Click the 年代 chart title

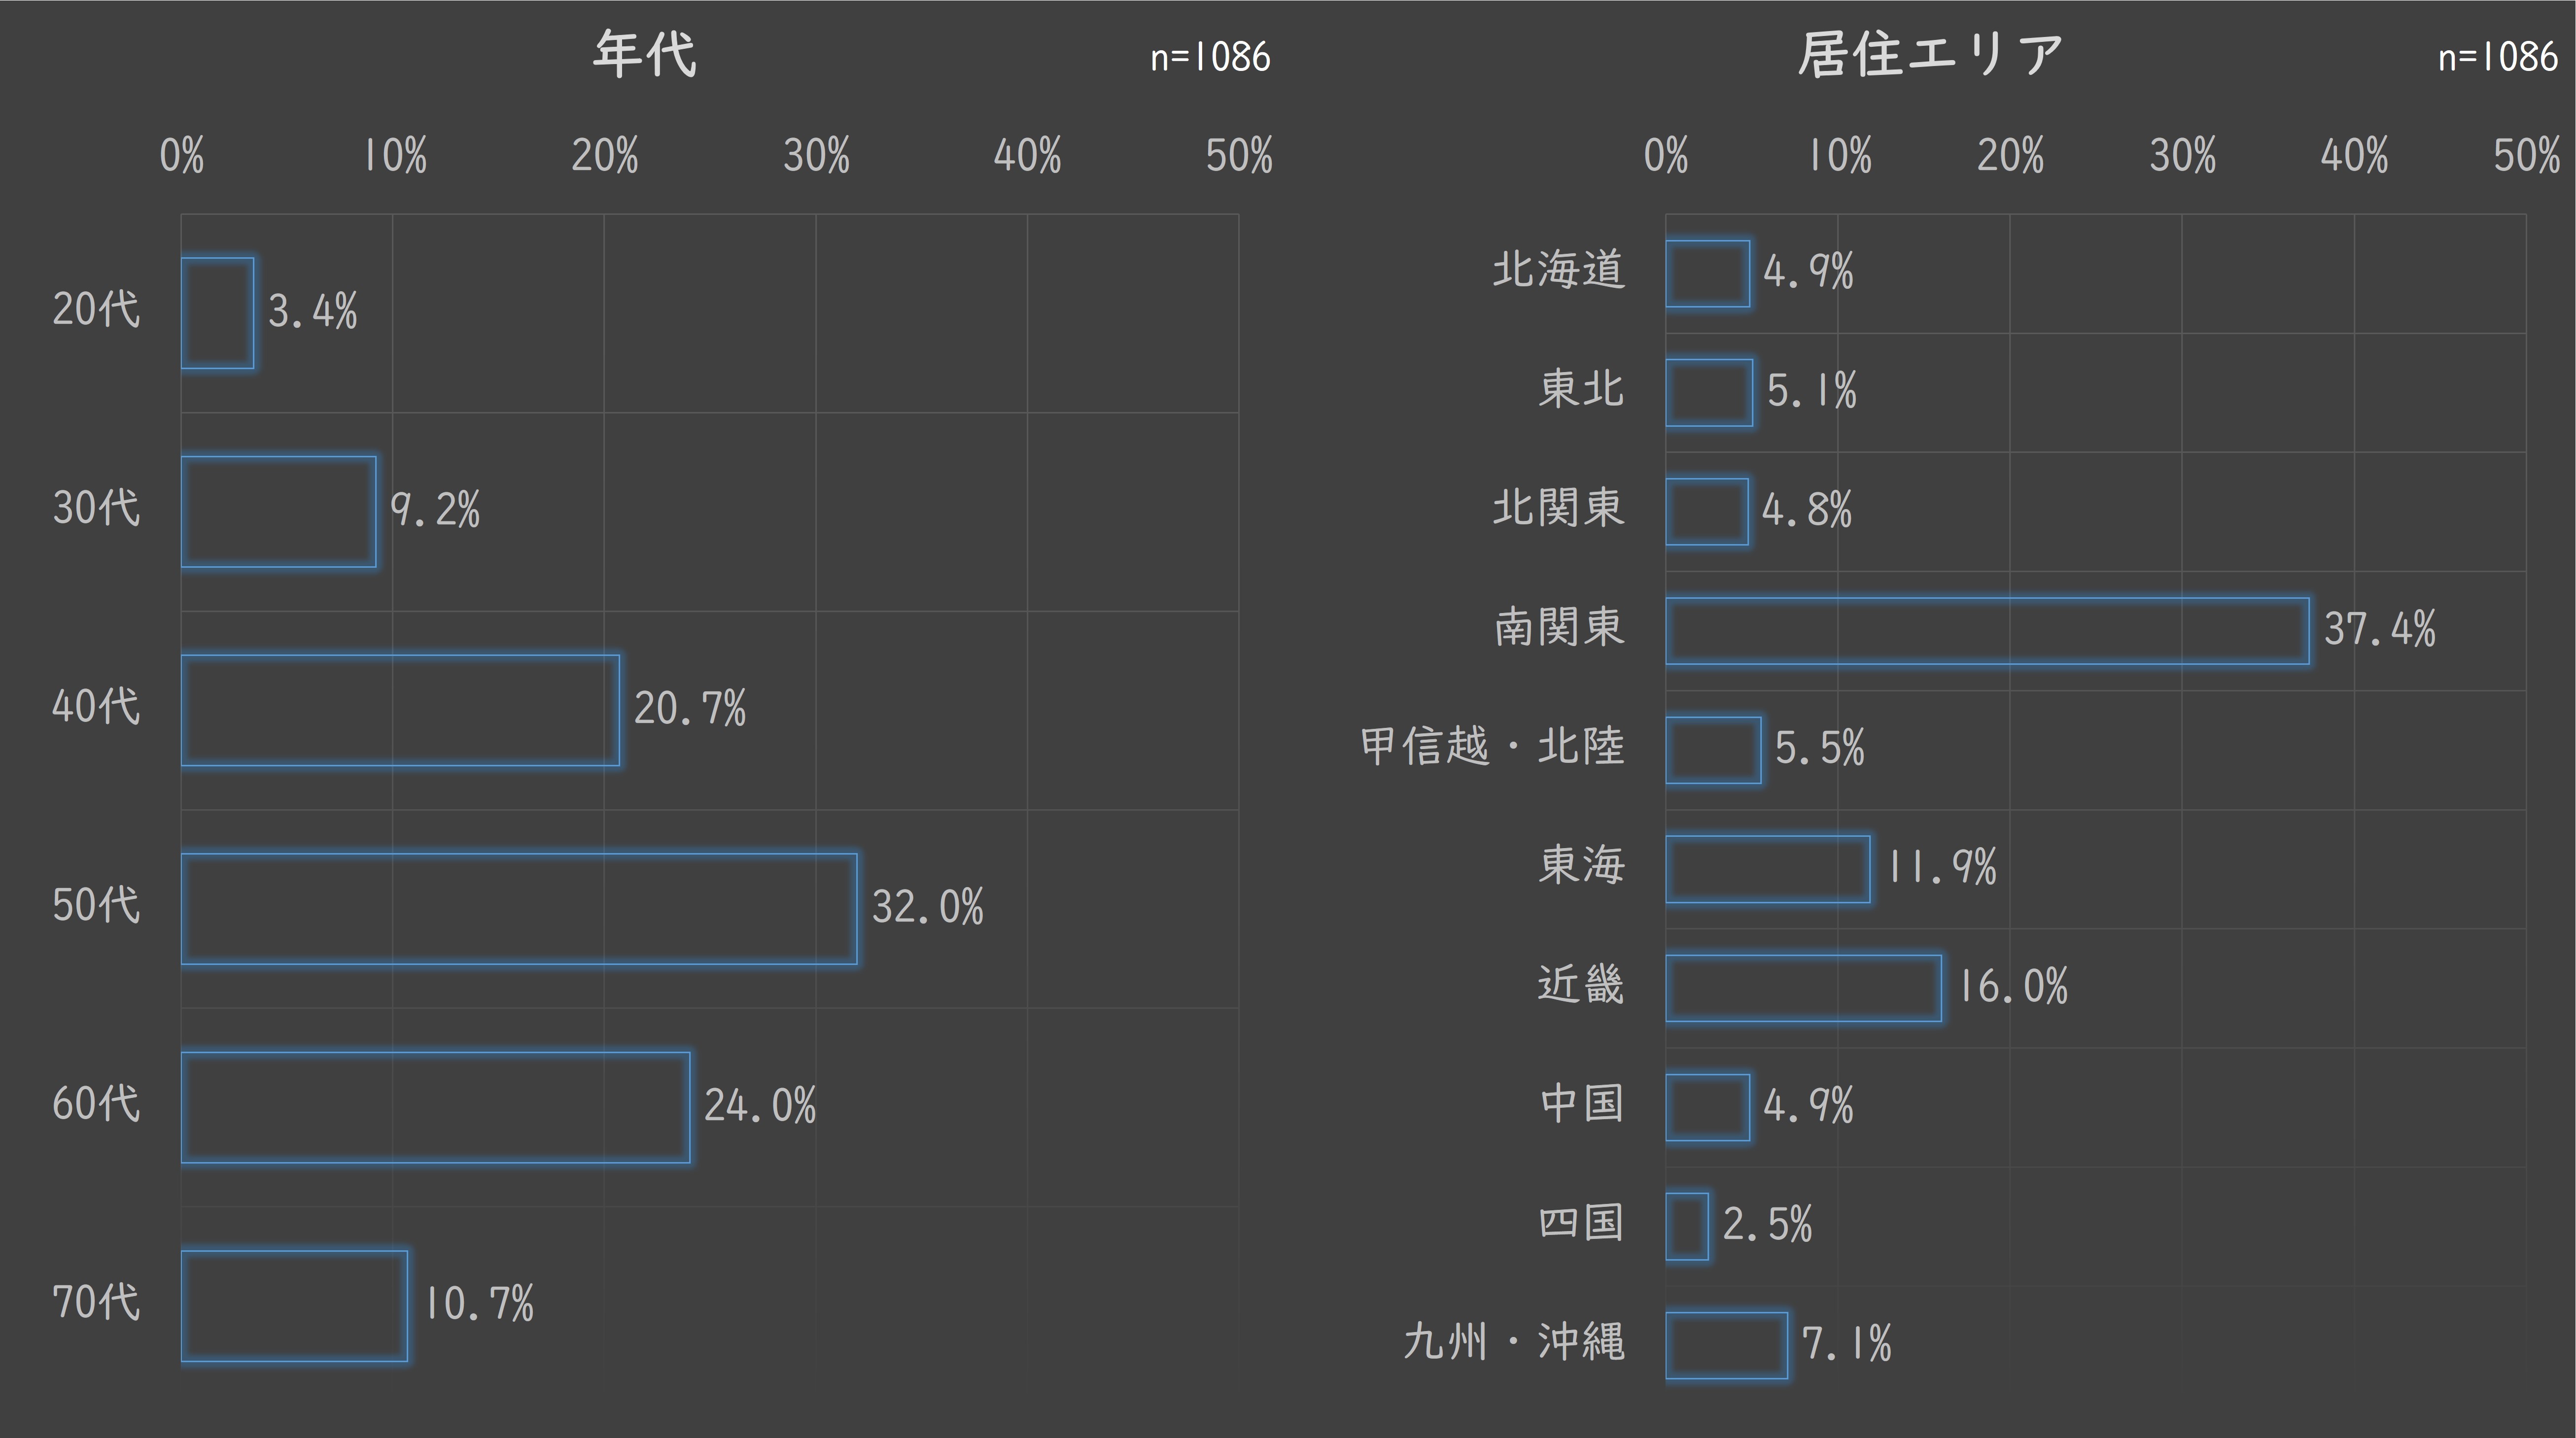(645, 54)
